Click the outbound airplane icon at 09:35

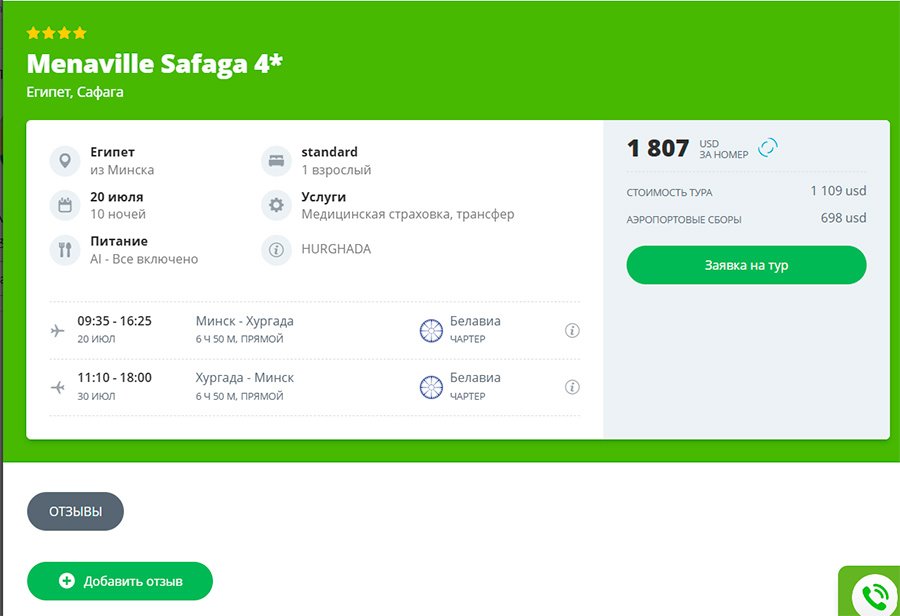pyautogui.click(x=58, y=330)
